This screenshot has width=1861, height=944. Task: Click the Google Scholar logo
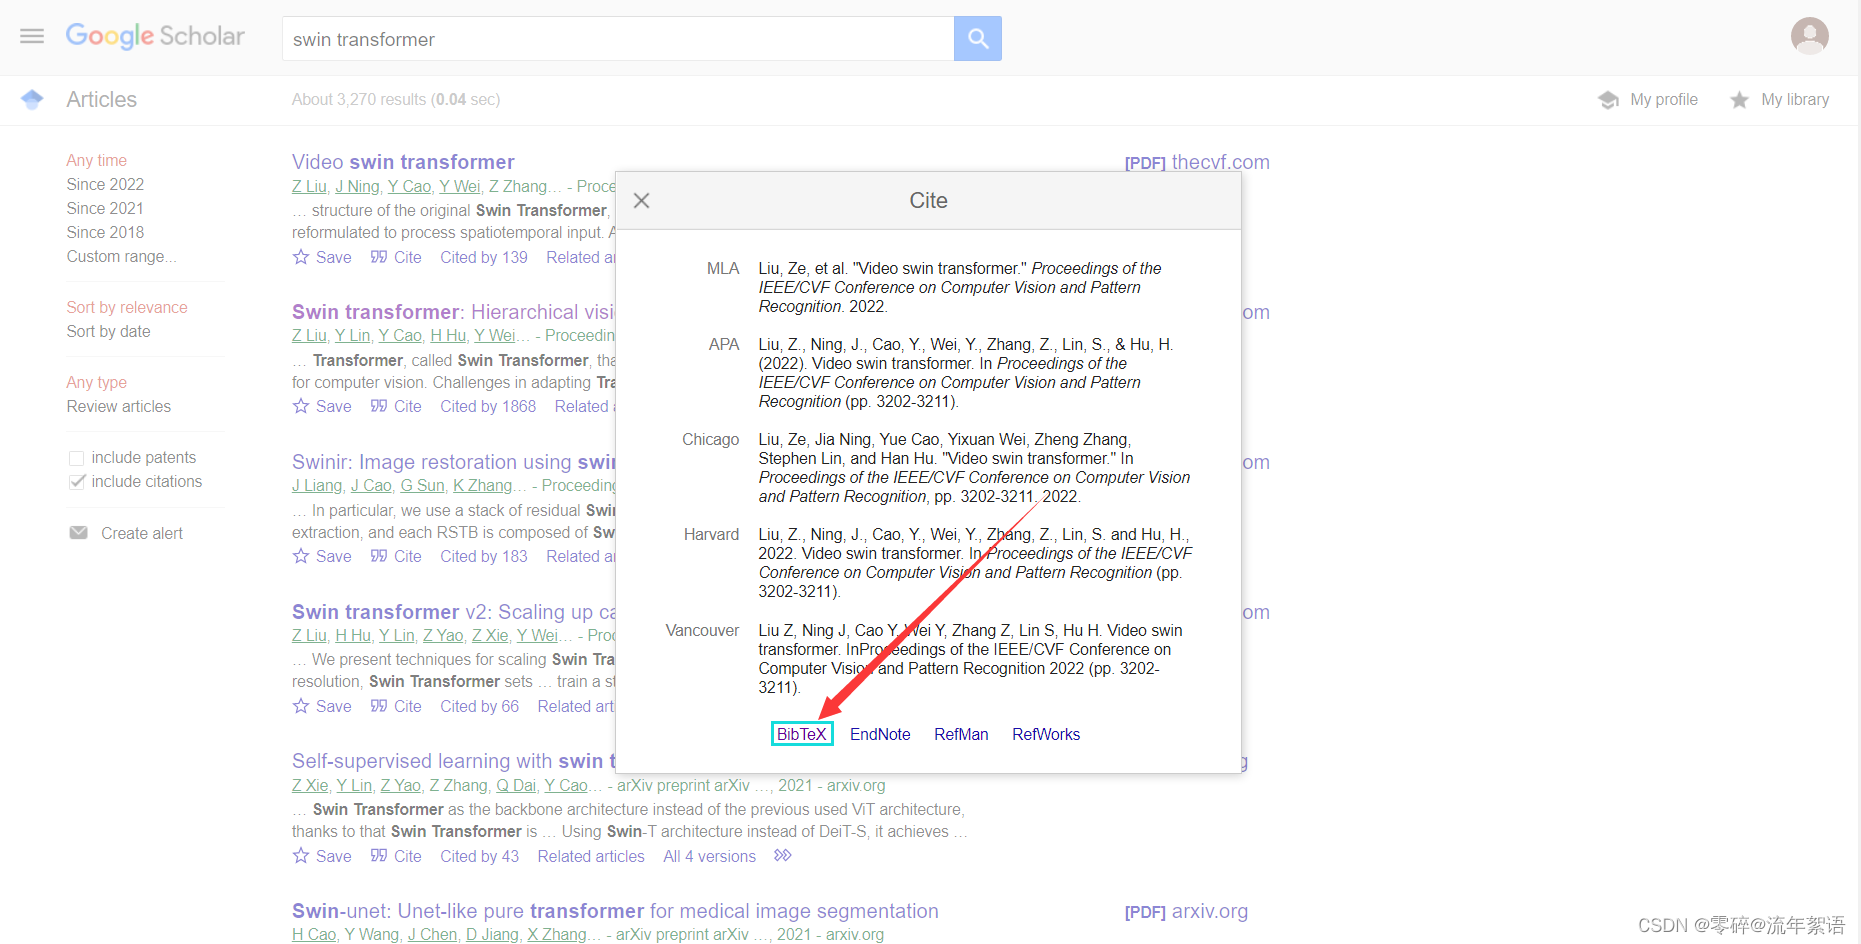155,36
